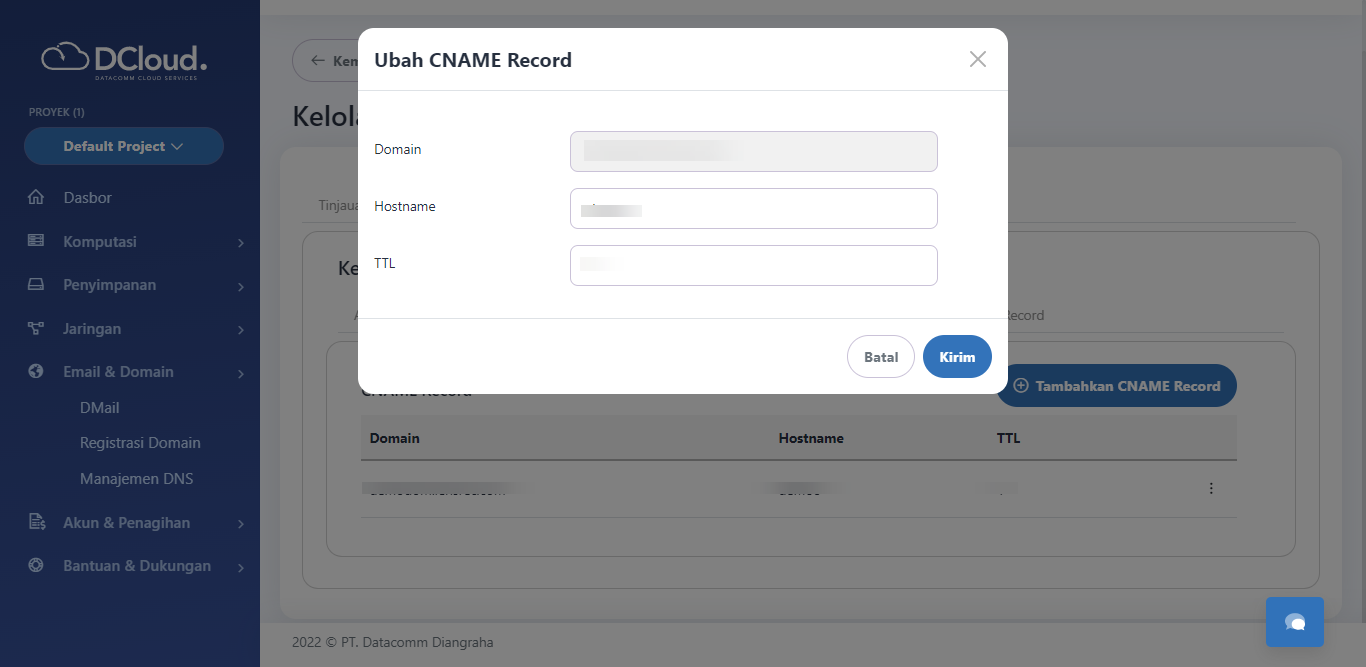The width and height of the screenshot is (1366, 667).
Task: Expand the Jaringan submenu chevron
Action: 241,330
